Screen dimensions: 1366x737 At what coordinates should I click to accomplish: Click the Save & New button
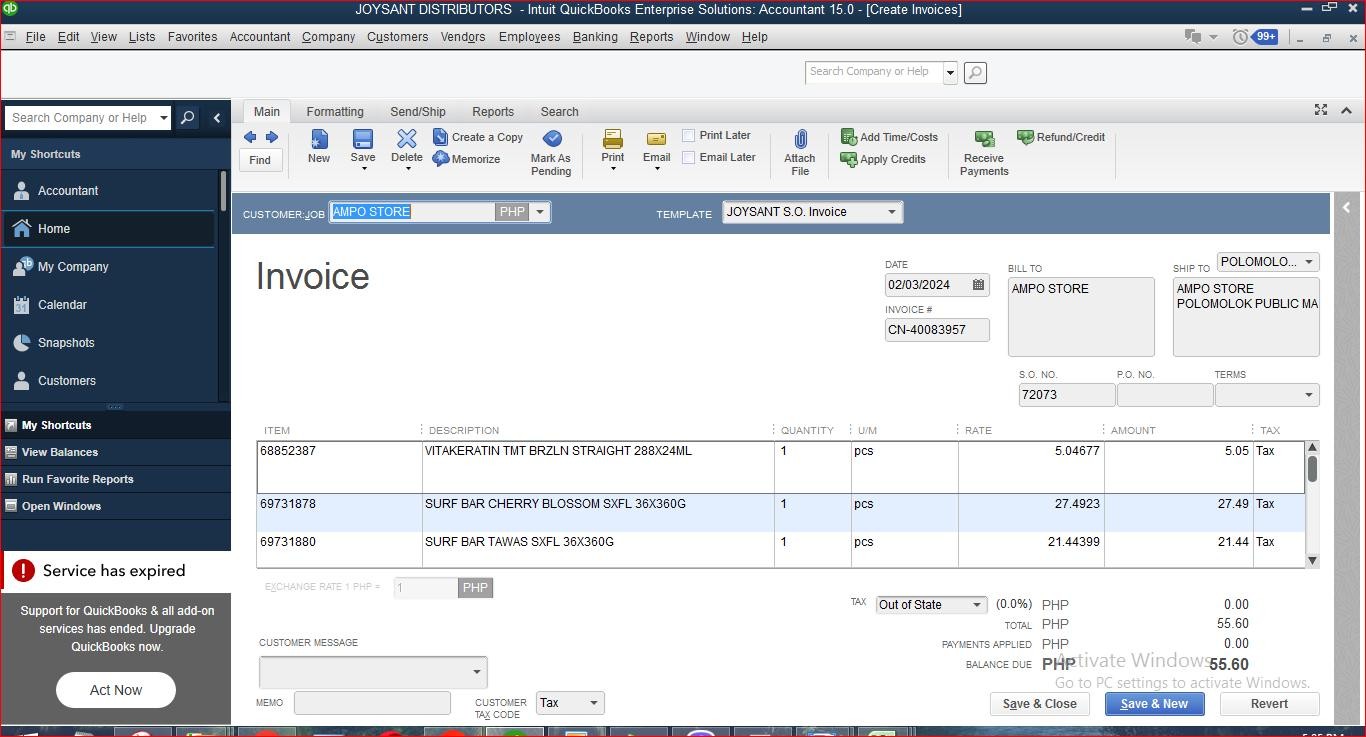click(x=1154, y=704)
